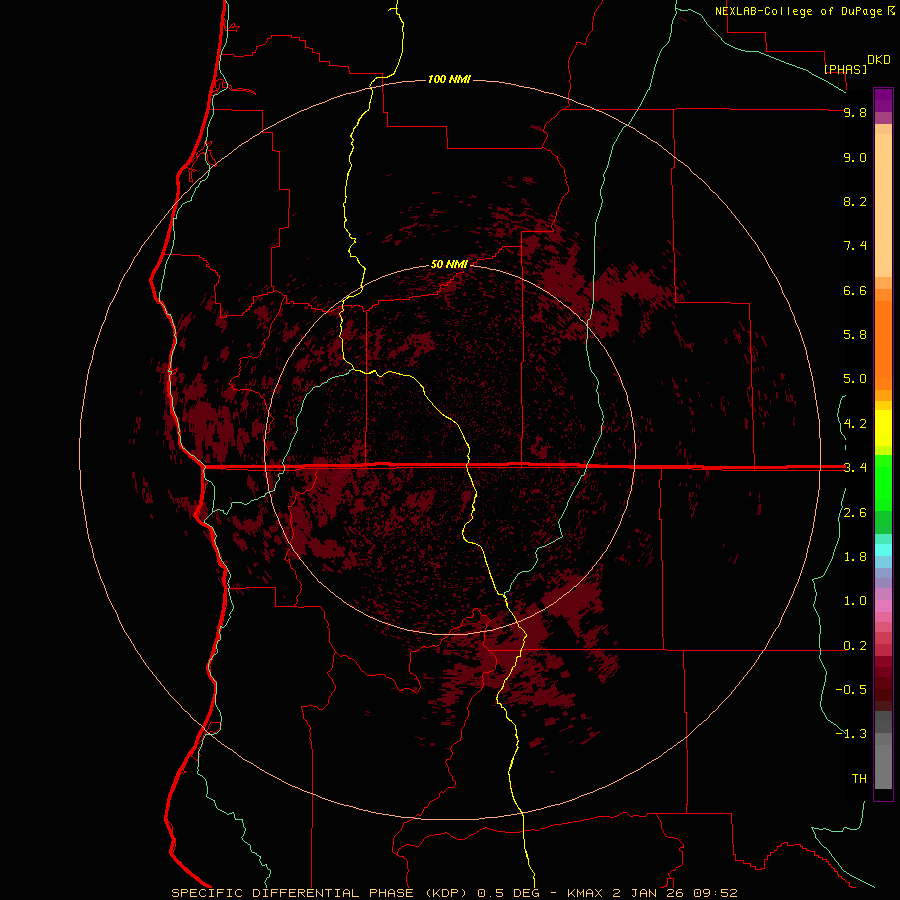900x900 pixels.
Task: Click the 6.6 value on color scale
Action: click(855, 290)
